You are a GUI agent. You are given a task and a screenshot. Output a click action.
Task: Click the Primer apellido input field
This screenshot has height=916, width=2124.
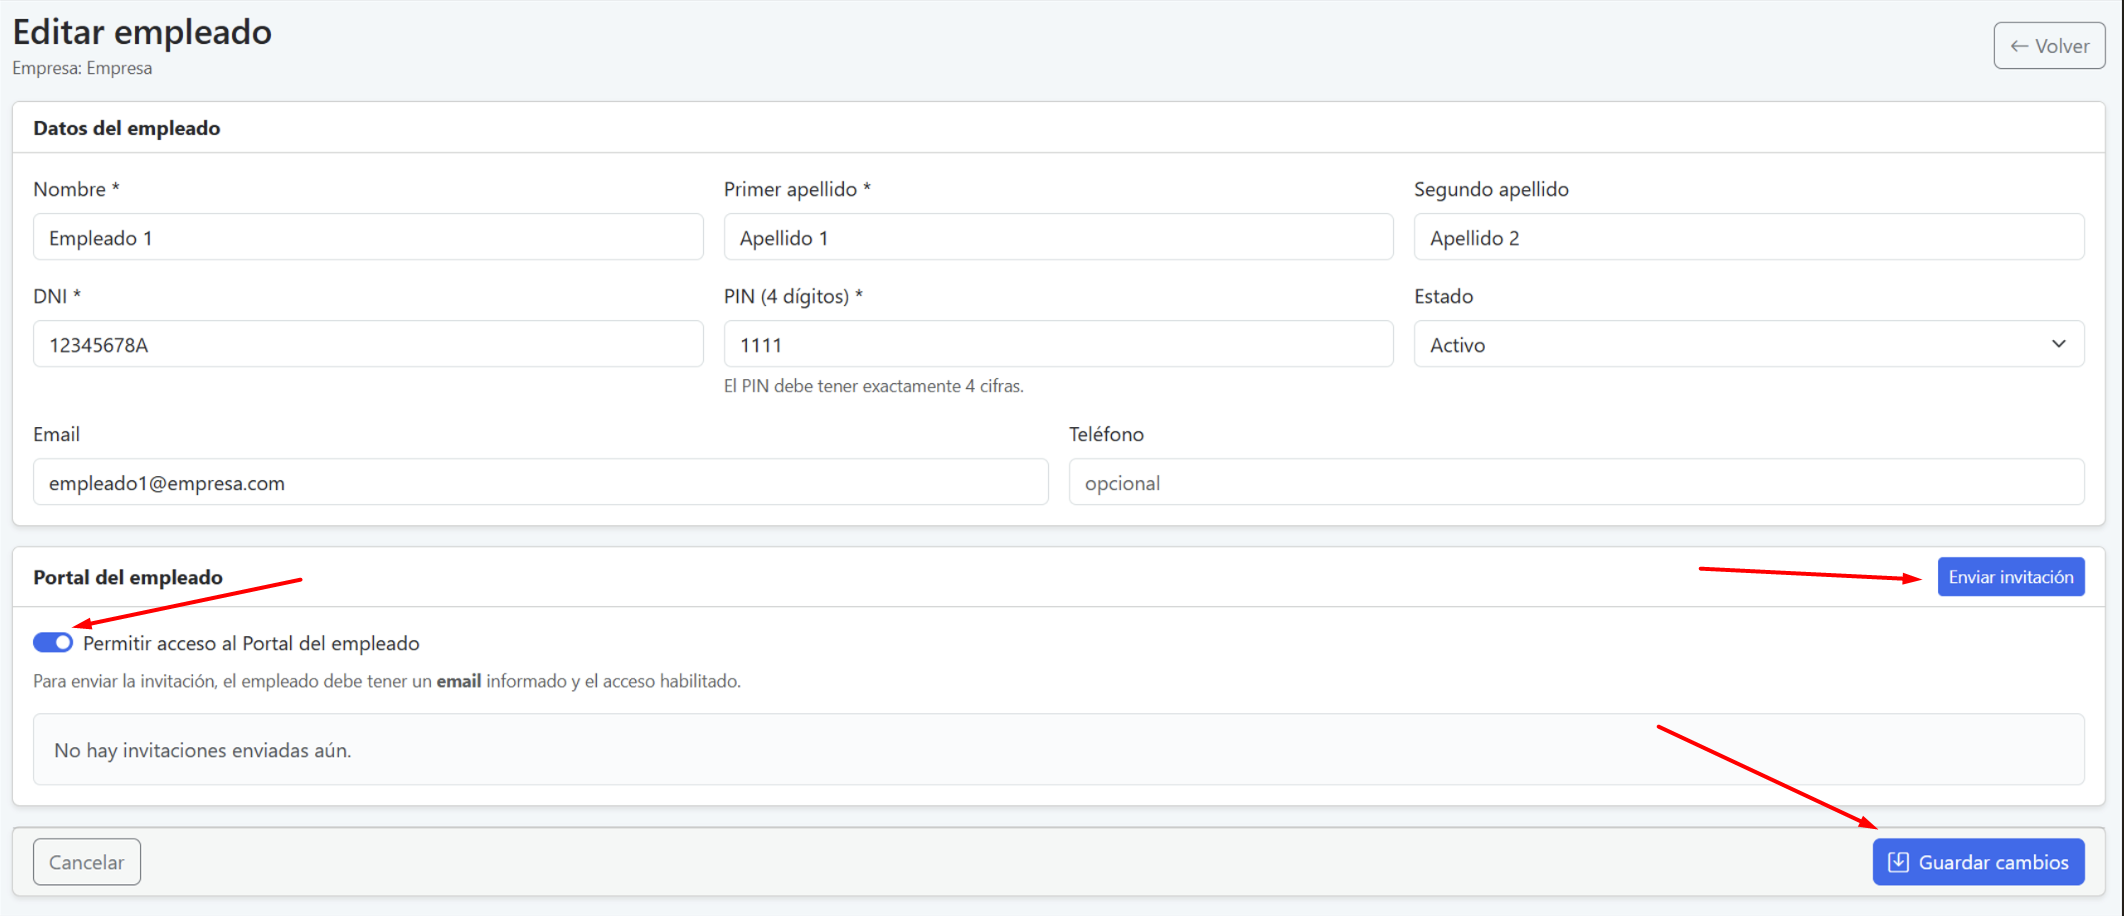pos(1058,238)
